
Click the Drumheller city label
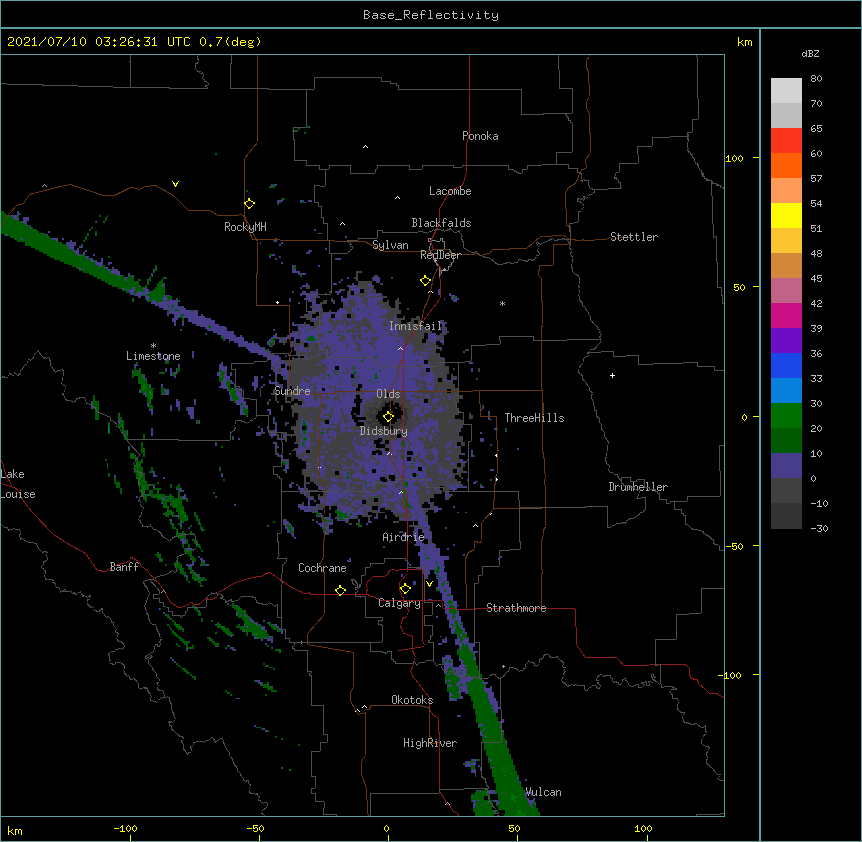coord(638,487)
